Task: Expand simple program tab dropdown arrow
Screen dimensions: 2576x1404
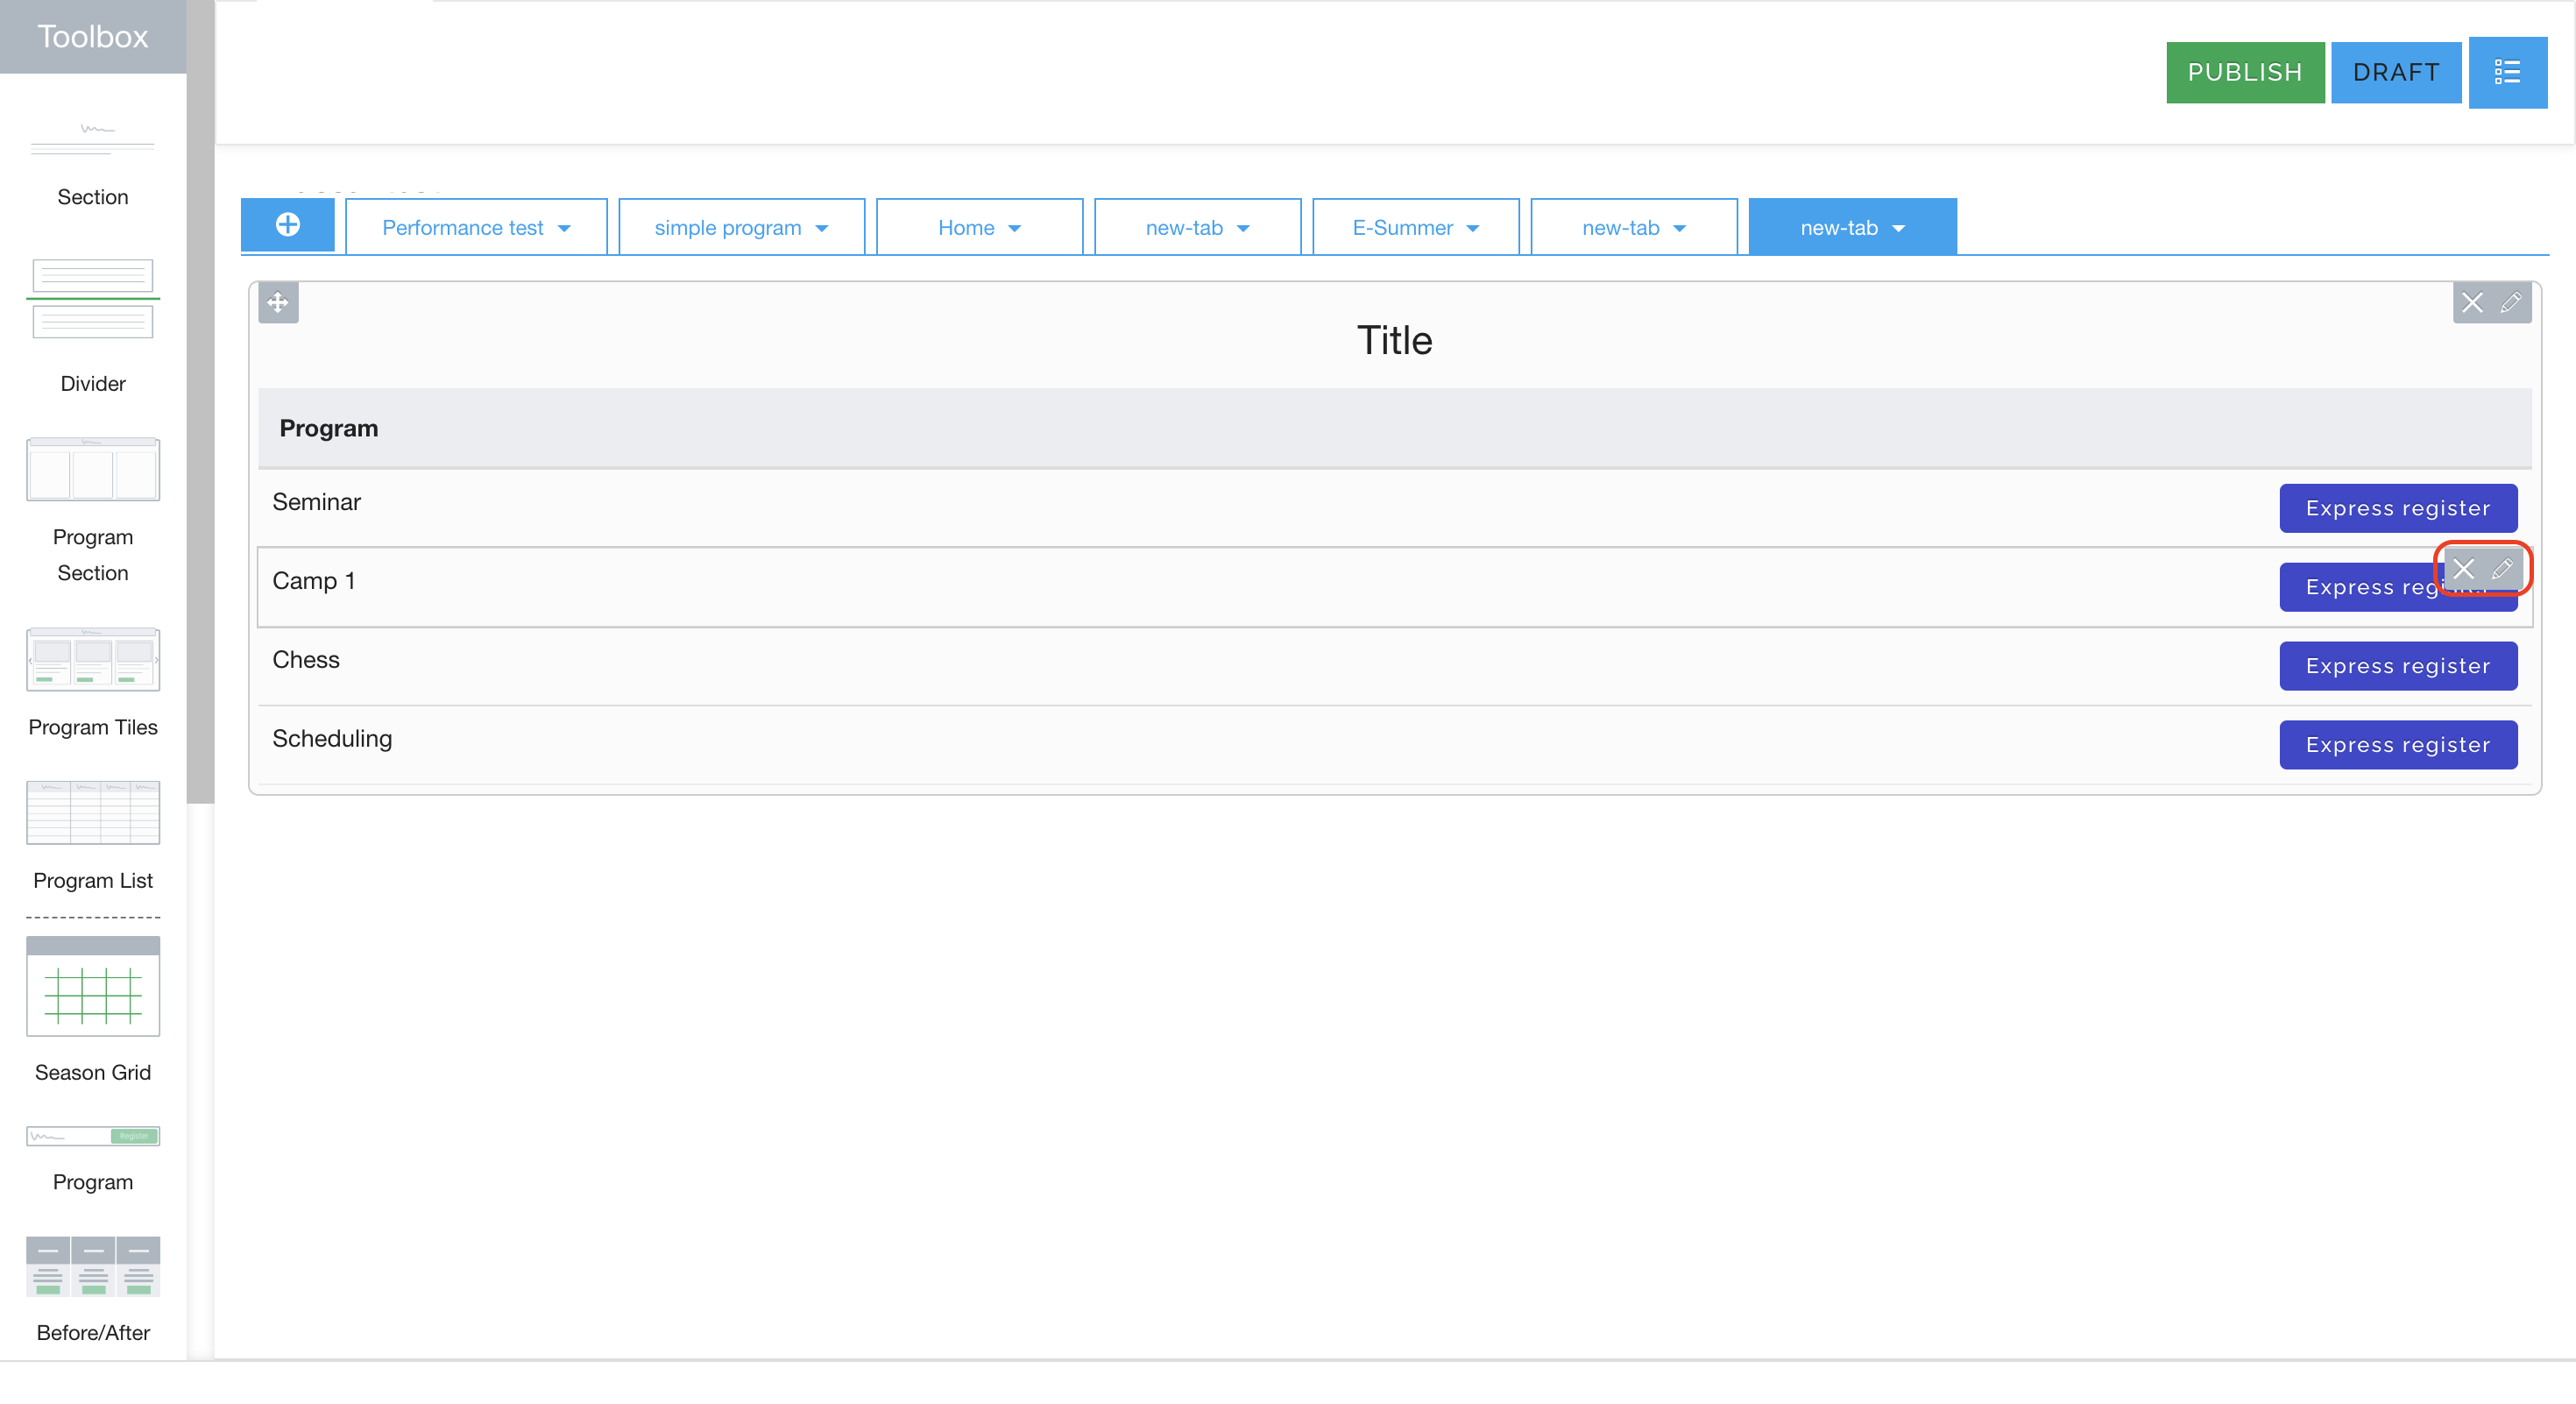Action: point(822,228)
